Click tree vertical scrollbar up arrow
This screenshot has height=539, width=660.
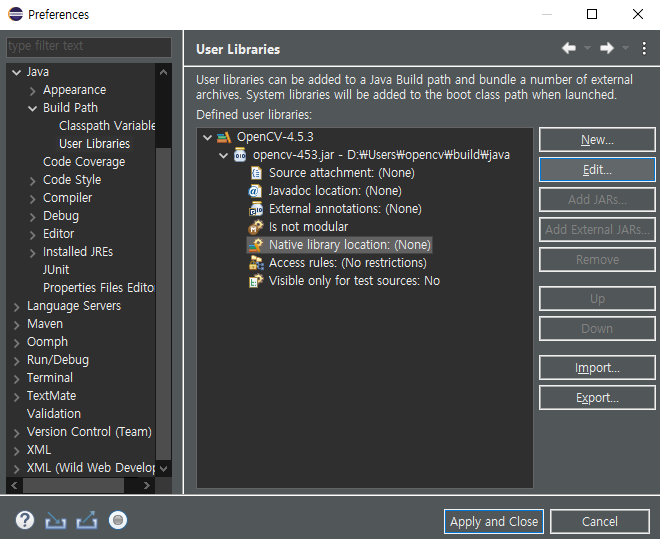click(164, 72)
